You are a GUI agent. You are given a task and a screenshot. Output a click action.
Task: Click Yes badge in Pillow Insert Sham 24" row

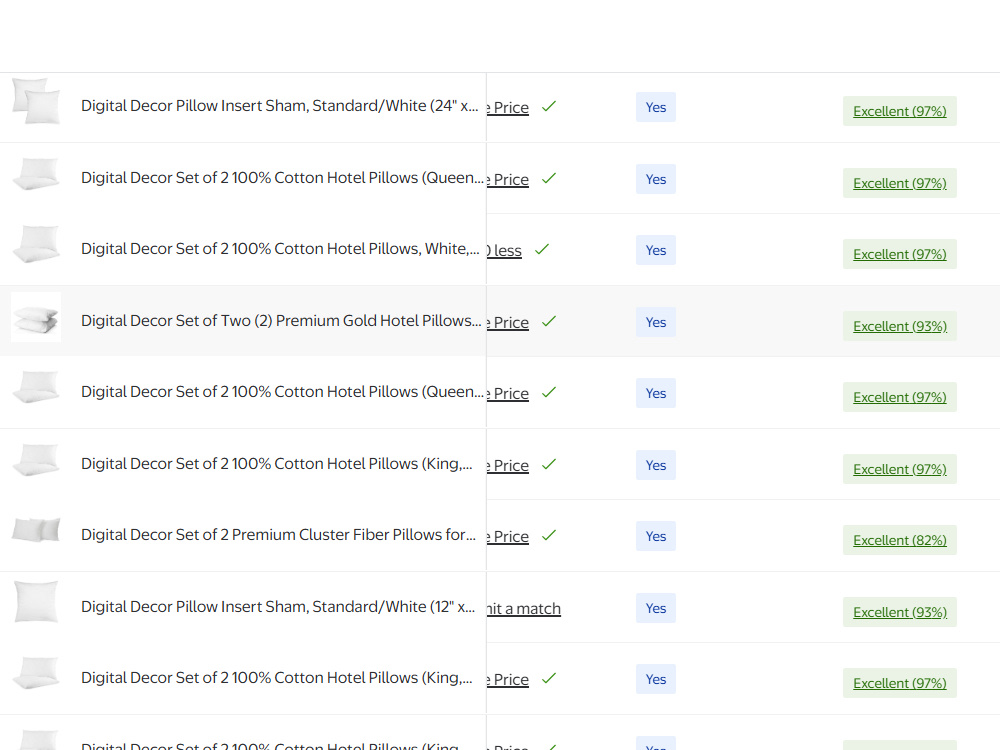656,107
